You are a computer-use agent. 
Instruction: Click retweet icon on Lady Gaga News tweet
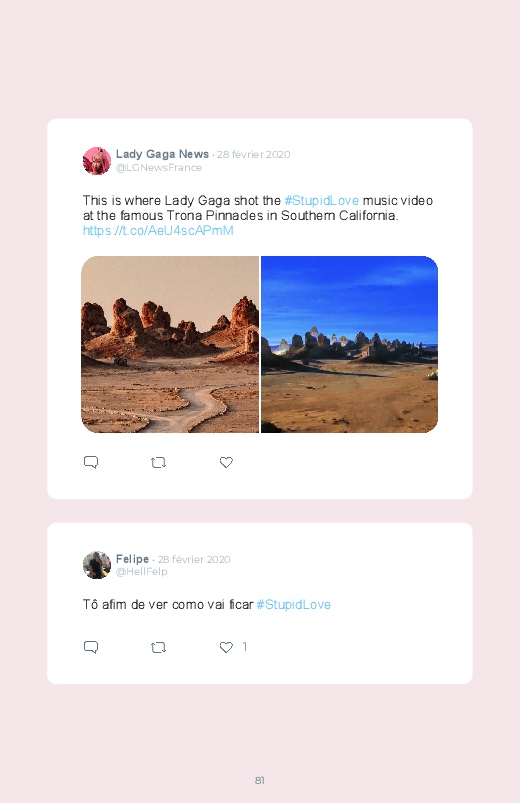158,463
